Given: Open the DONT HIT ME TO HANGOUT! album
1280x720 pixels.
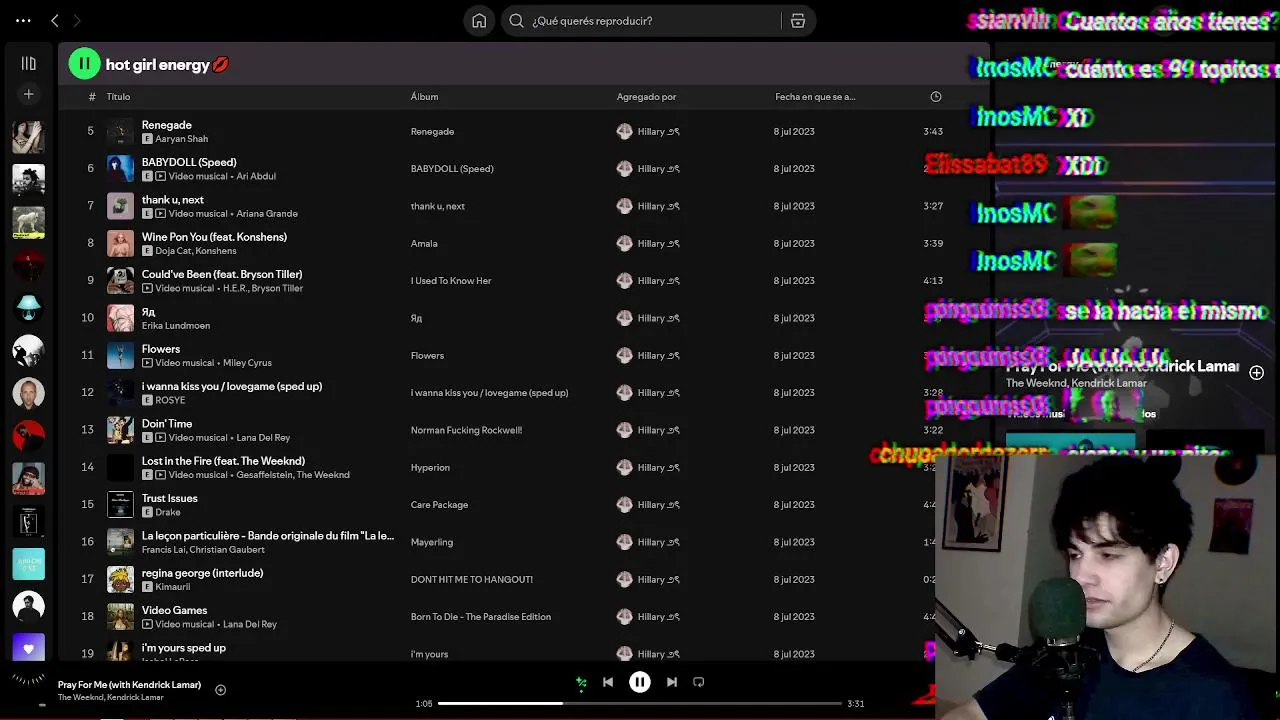Looking at the screenshot, I should (x=472, y=579).
